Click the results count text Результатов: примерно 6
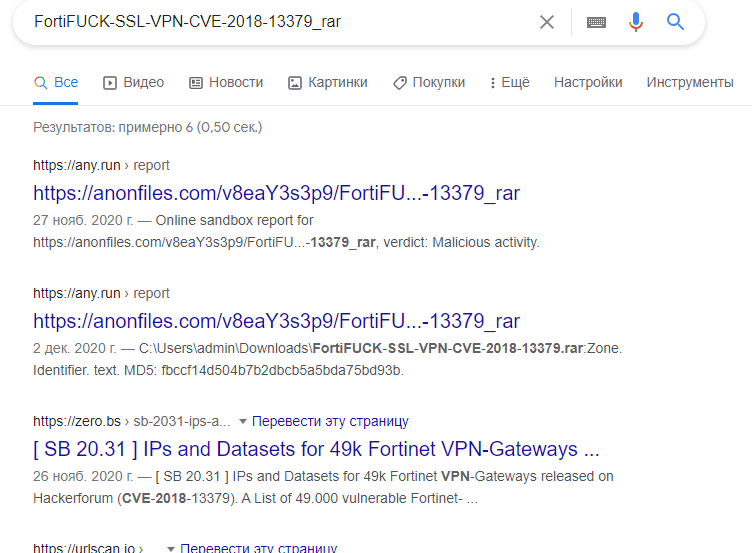The height and width of the screenshot is (553, 752). click(x=147, y=128)
